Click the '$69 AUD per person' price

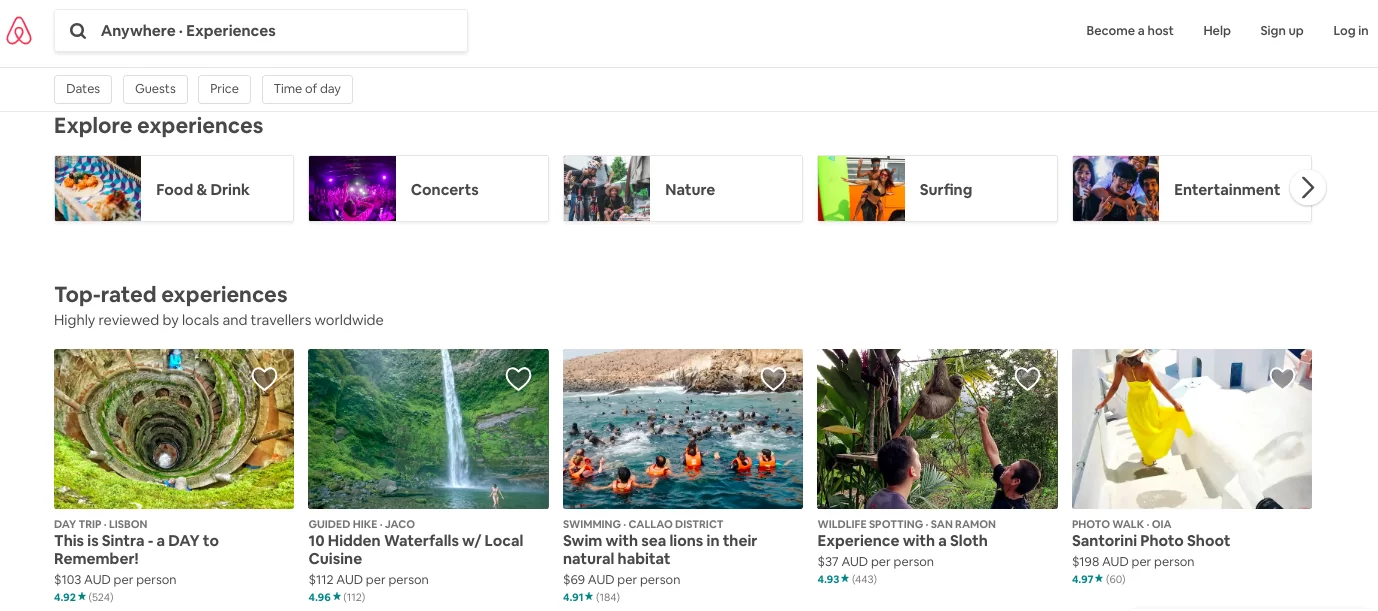(621, 580)
